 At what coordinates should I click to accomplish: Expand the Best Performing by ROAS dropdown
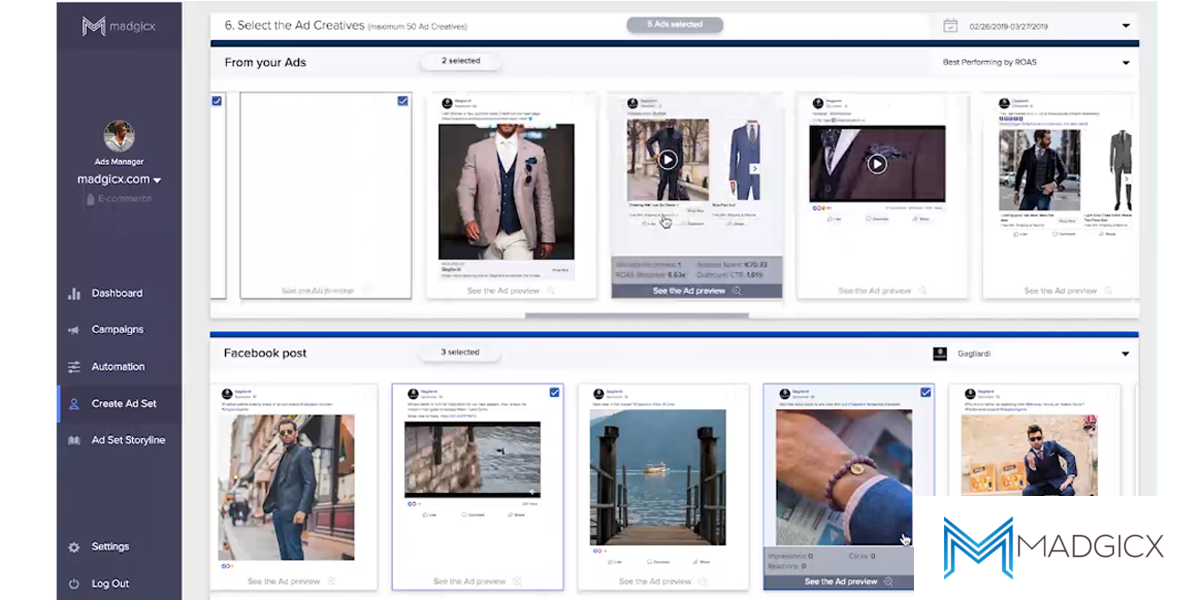[1125, 62]
